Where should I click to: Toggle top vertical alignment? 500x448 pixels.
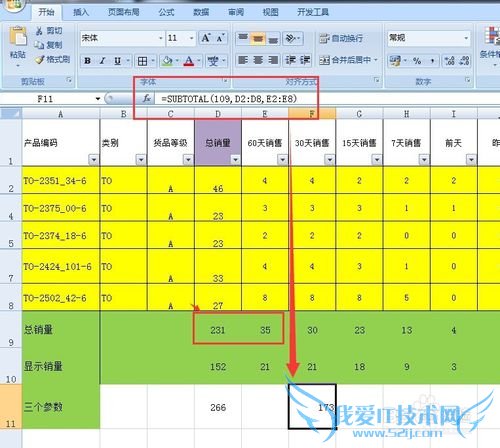click(x=243, y=38)
